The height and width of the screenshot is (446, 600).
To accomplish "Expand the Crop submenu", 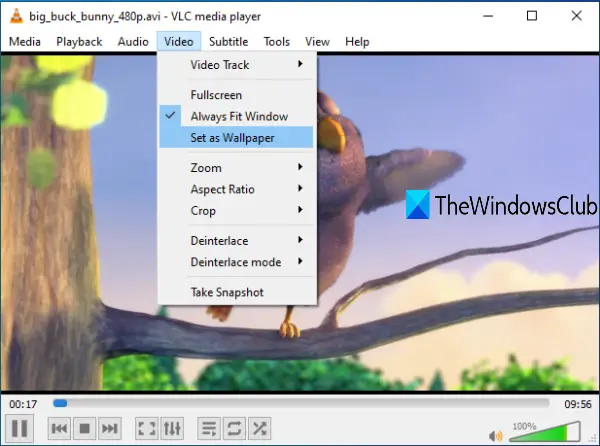I will coord(236,210).
